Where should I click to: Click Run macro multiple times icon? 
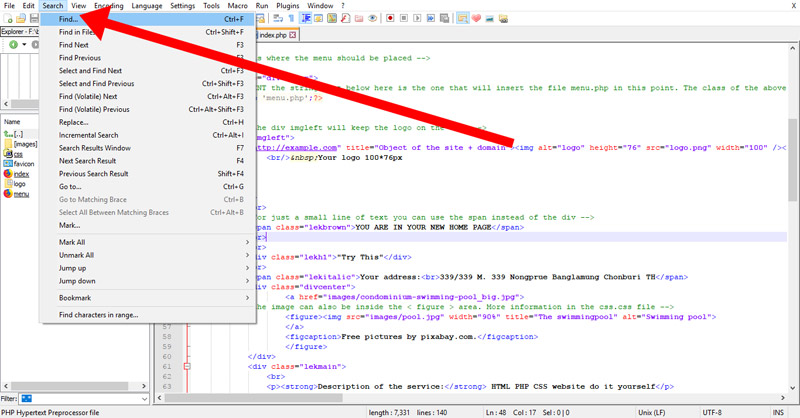[x=431, y=18]
